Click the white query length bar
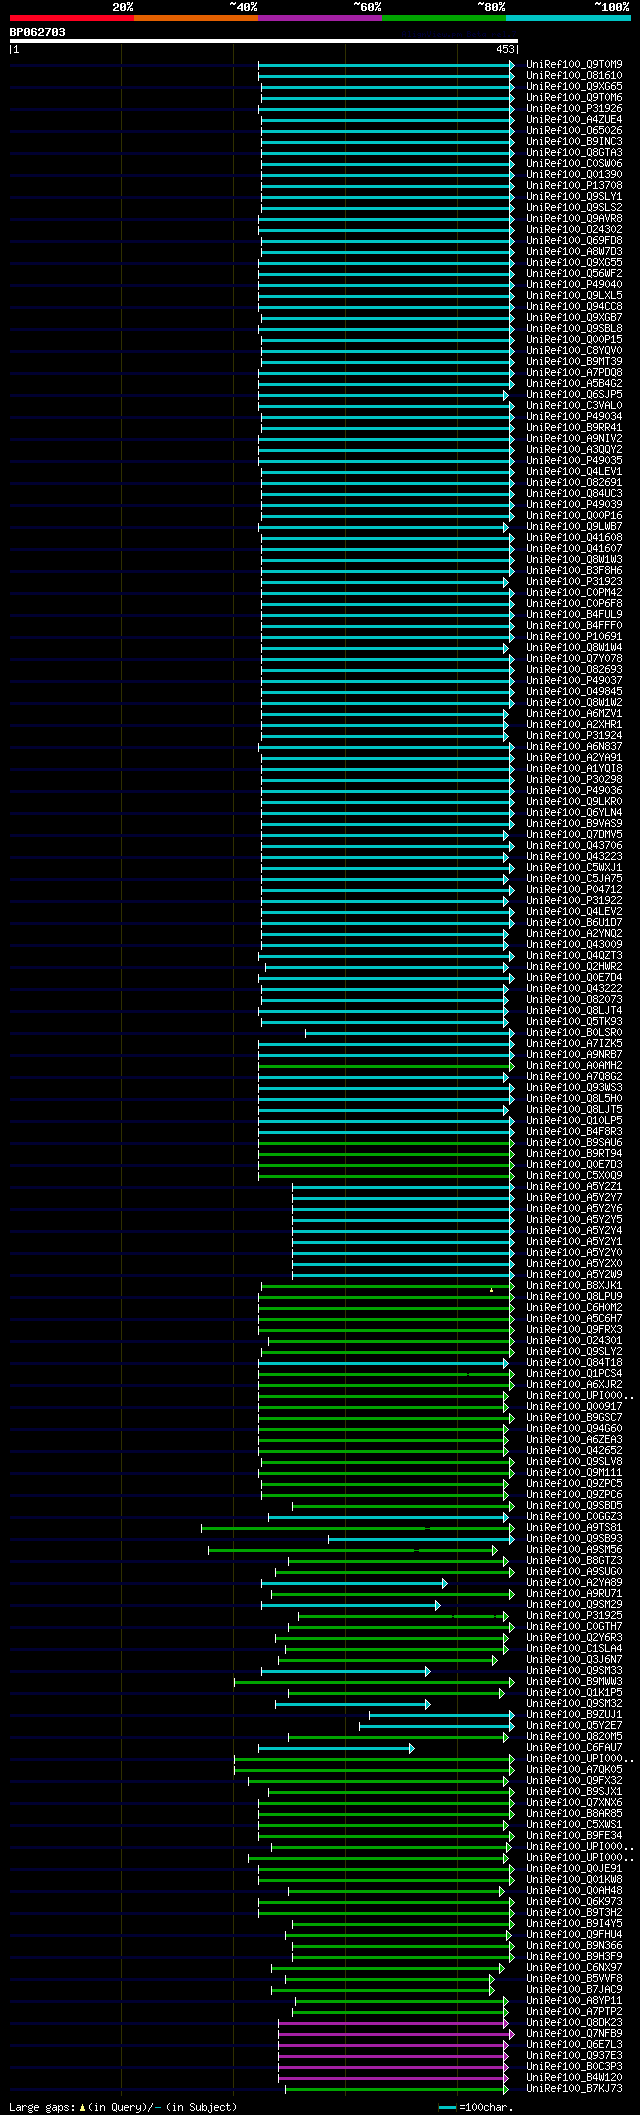The height and width of the screenshot is (2115, 640). click(x=263, y=41)
